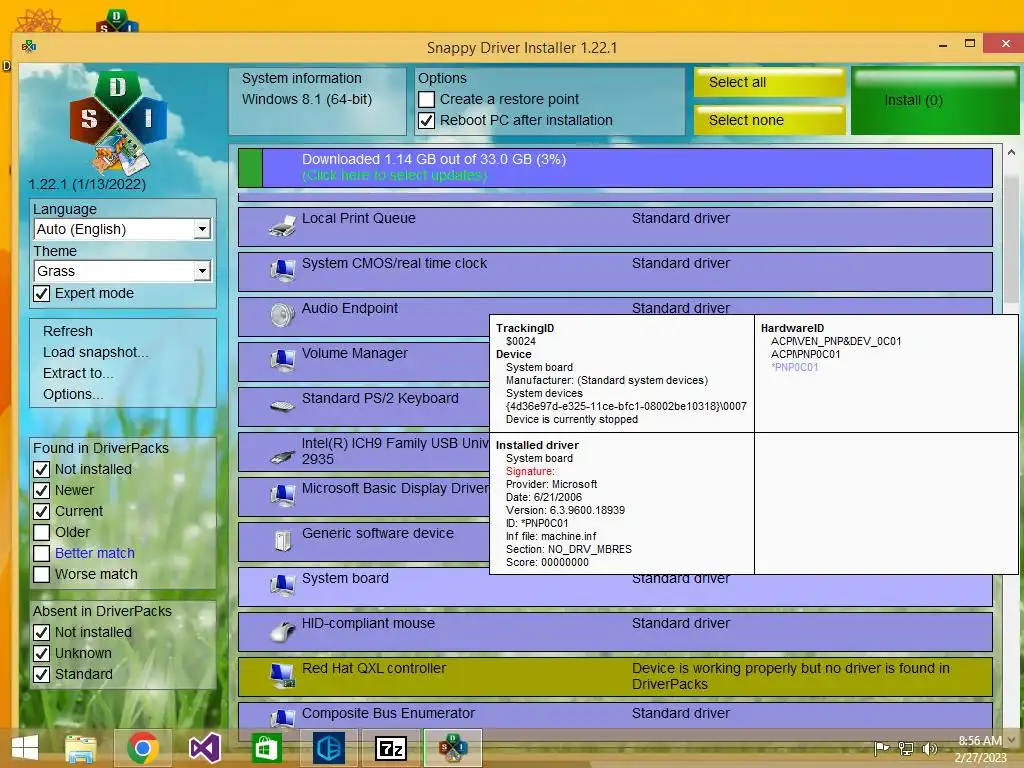Click the Select none button
1024x768 pixels.
click(x=769, y=120)
